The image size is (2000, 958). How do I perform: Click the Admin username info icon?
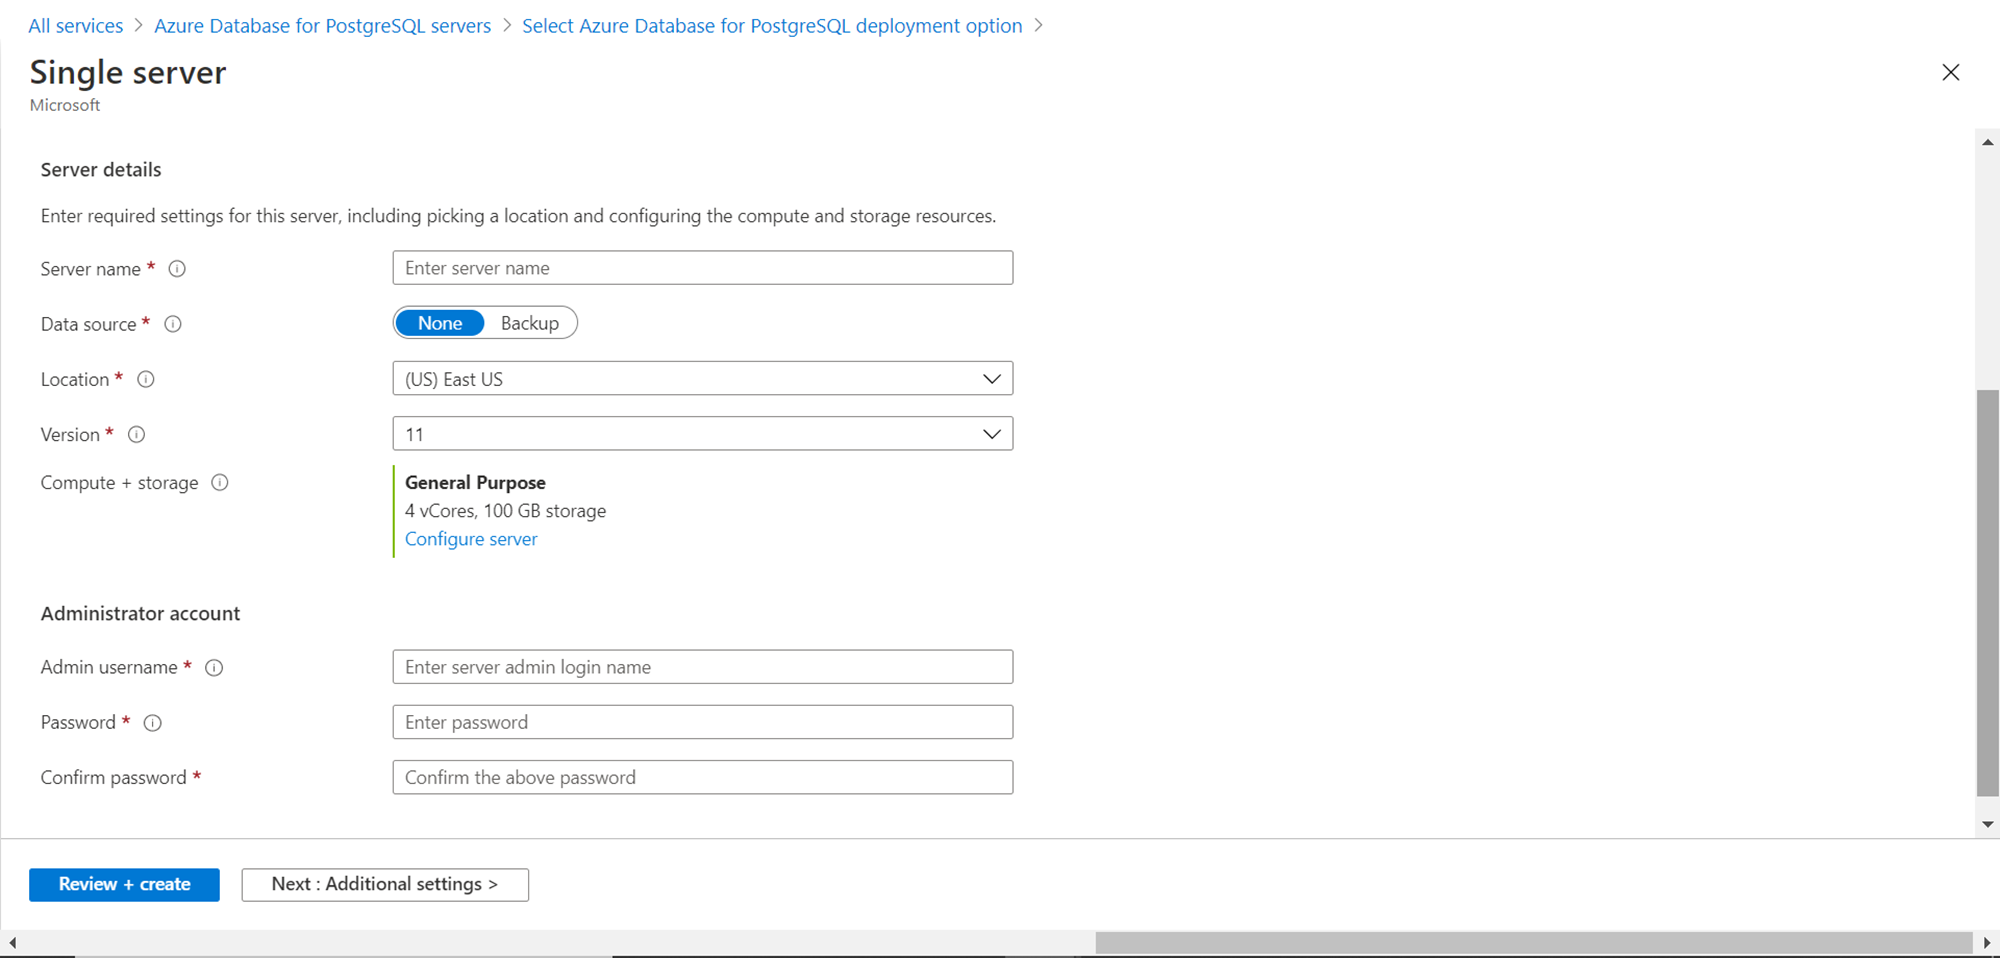click(x=214, y=668)
